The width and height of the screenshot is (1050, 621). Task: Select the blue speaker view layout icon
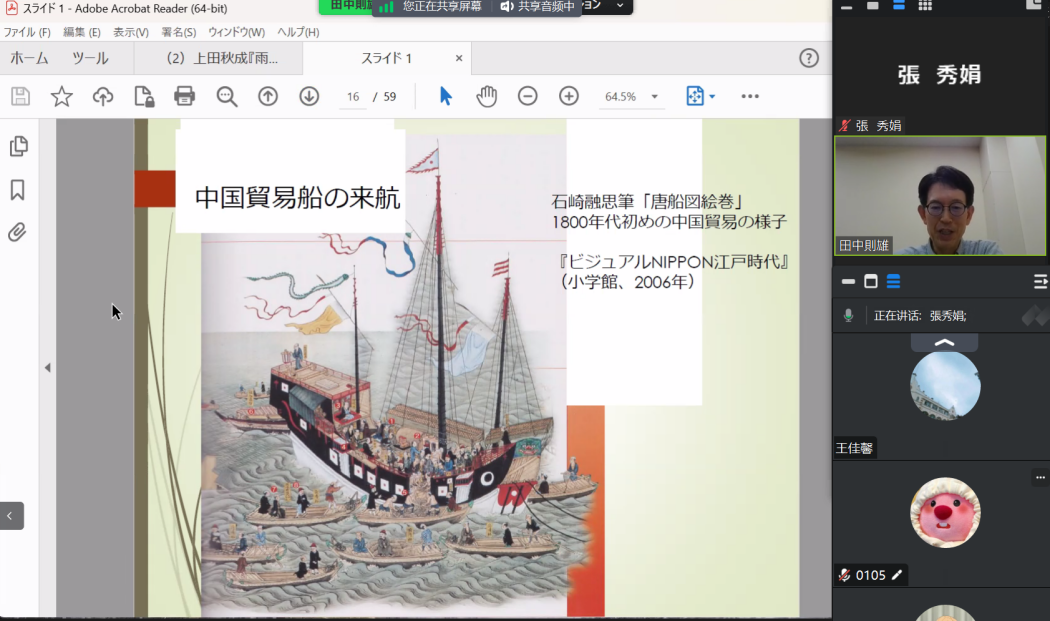(x=899, y=5)
